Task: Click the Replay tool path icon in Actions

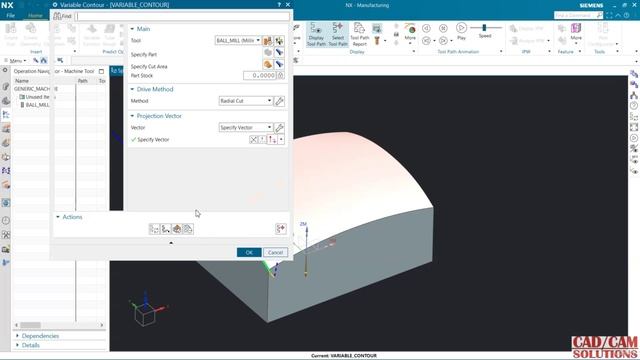Action: pyautogui.click(x=165, y=229)
